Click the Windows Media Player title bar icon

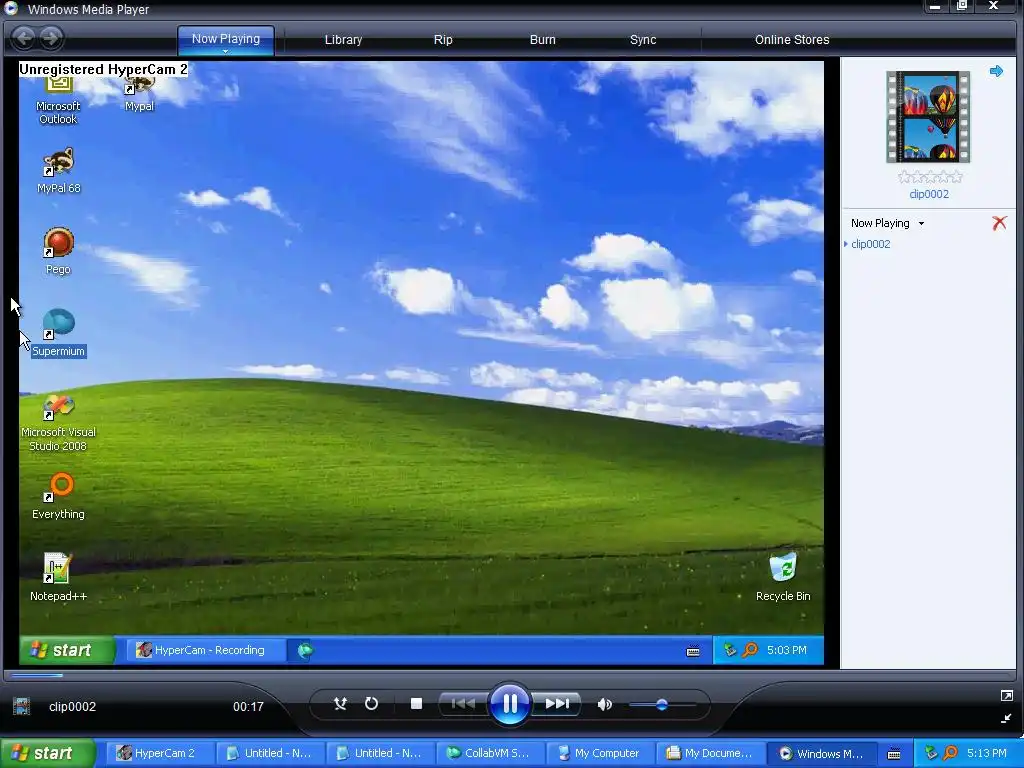[11, 8]
